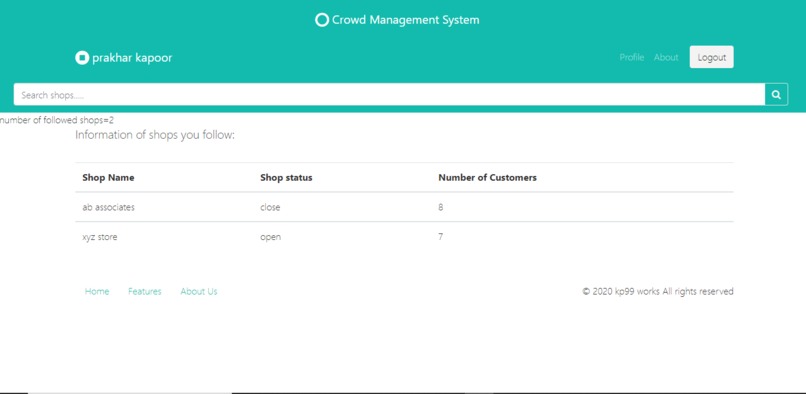Click the Crowd Management System title
Image resolution: width=806 pixels, height=394 pixels.
pyautogui.click(x=406, y=20)
